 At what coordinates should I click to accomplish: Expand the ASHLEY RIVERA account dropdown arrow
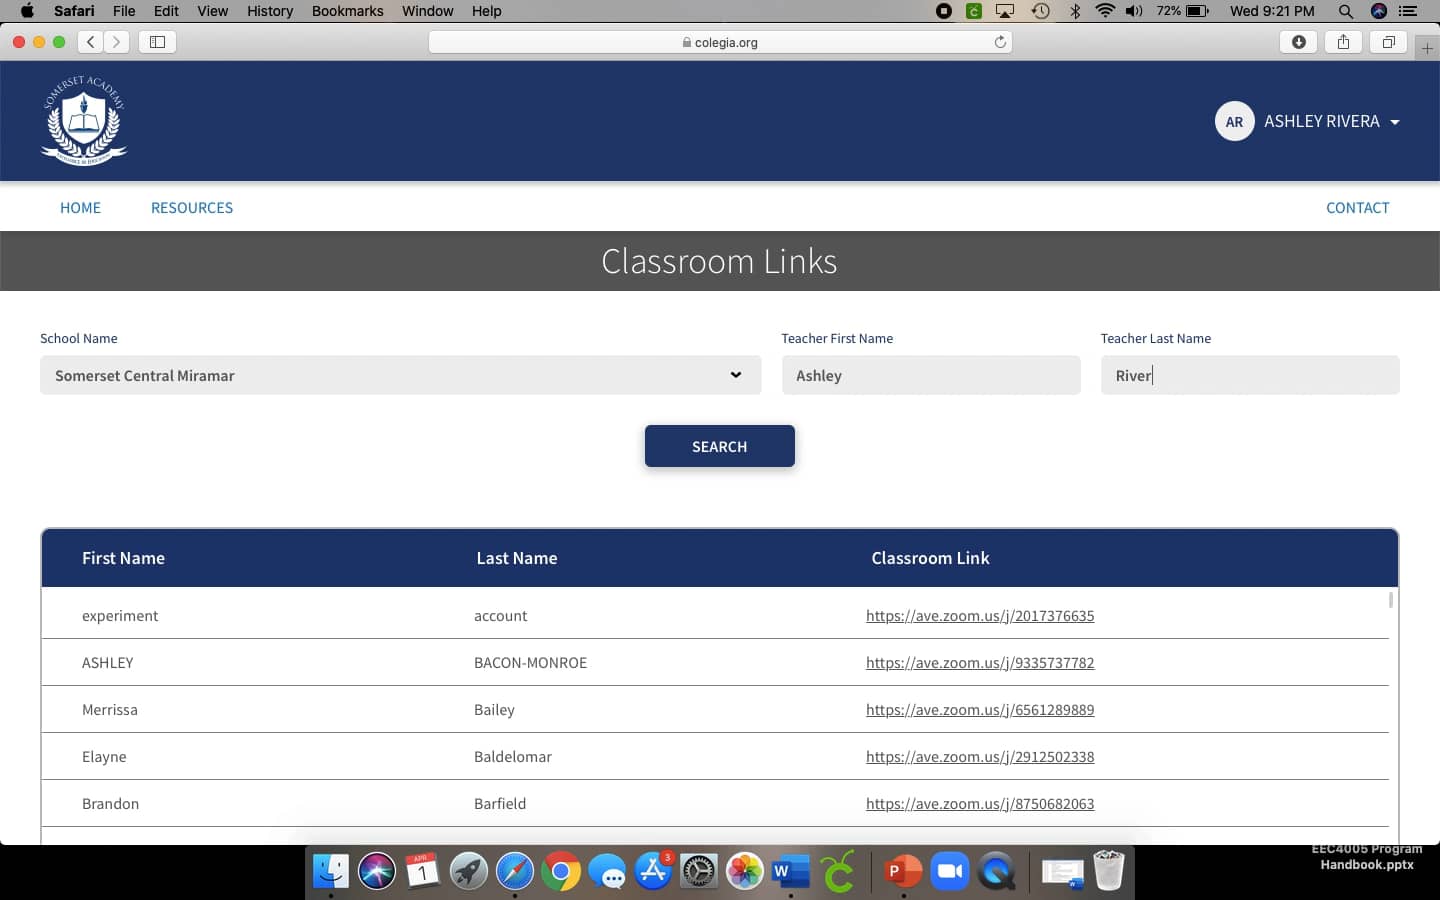1395,122
